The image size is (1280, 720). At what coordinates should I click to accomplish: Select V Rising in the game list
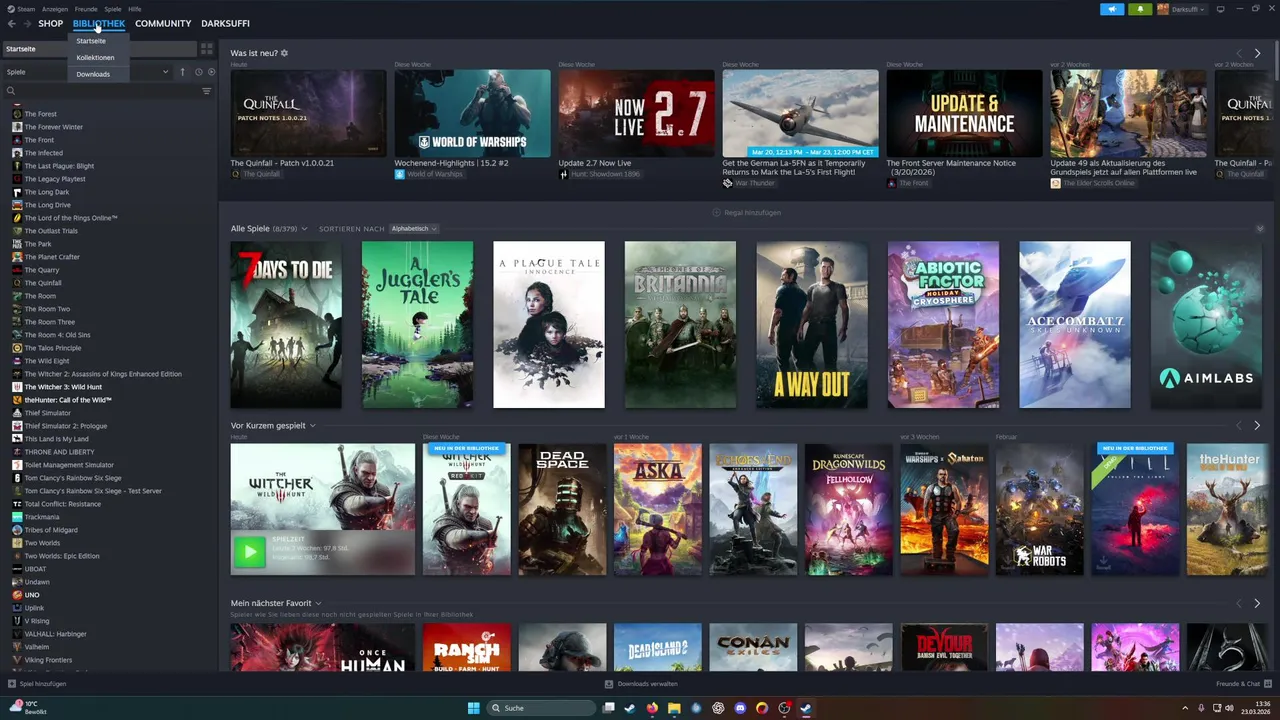[37, 621]
